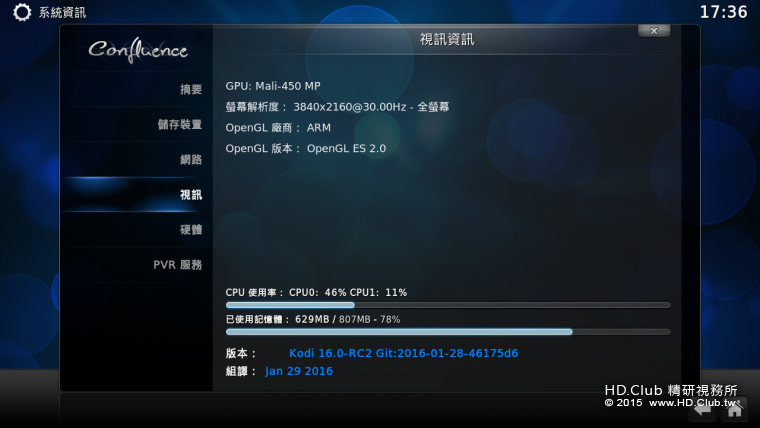760x428 pixels.
Task: Click the OpenGL ES 2.0 version line
Action: pyautogui.click(x=306, y=149)
